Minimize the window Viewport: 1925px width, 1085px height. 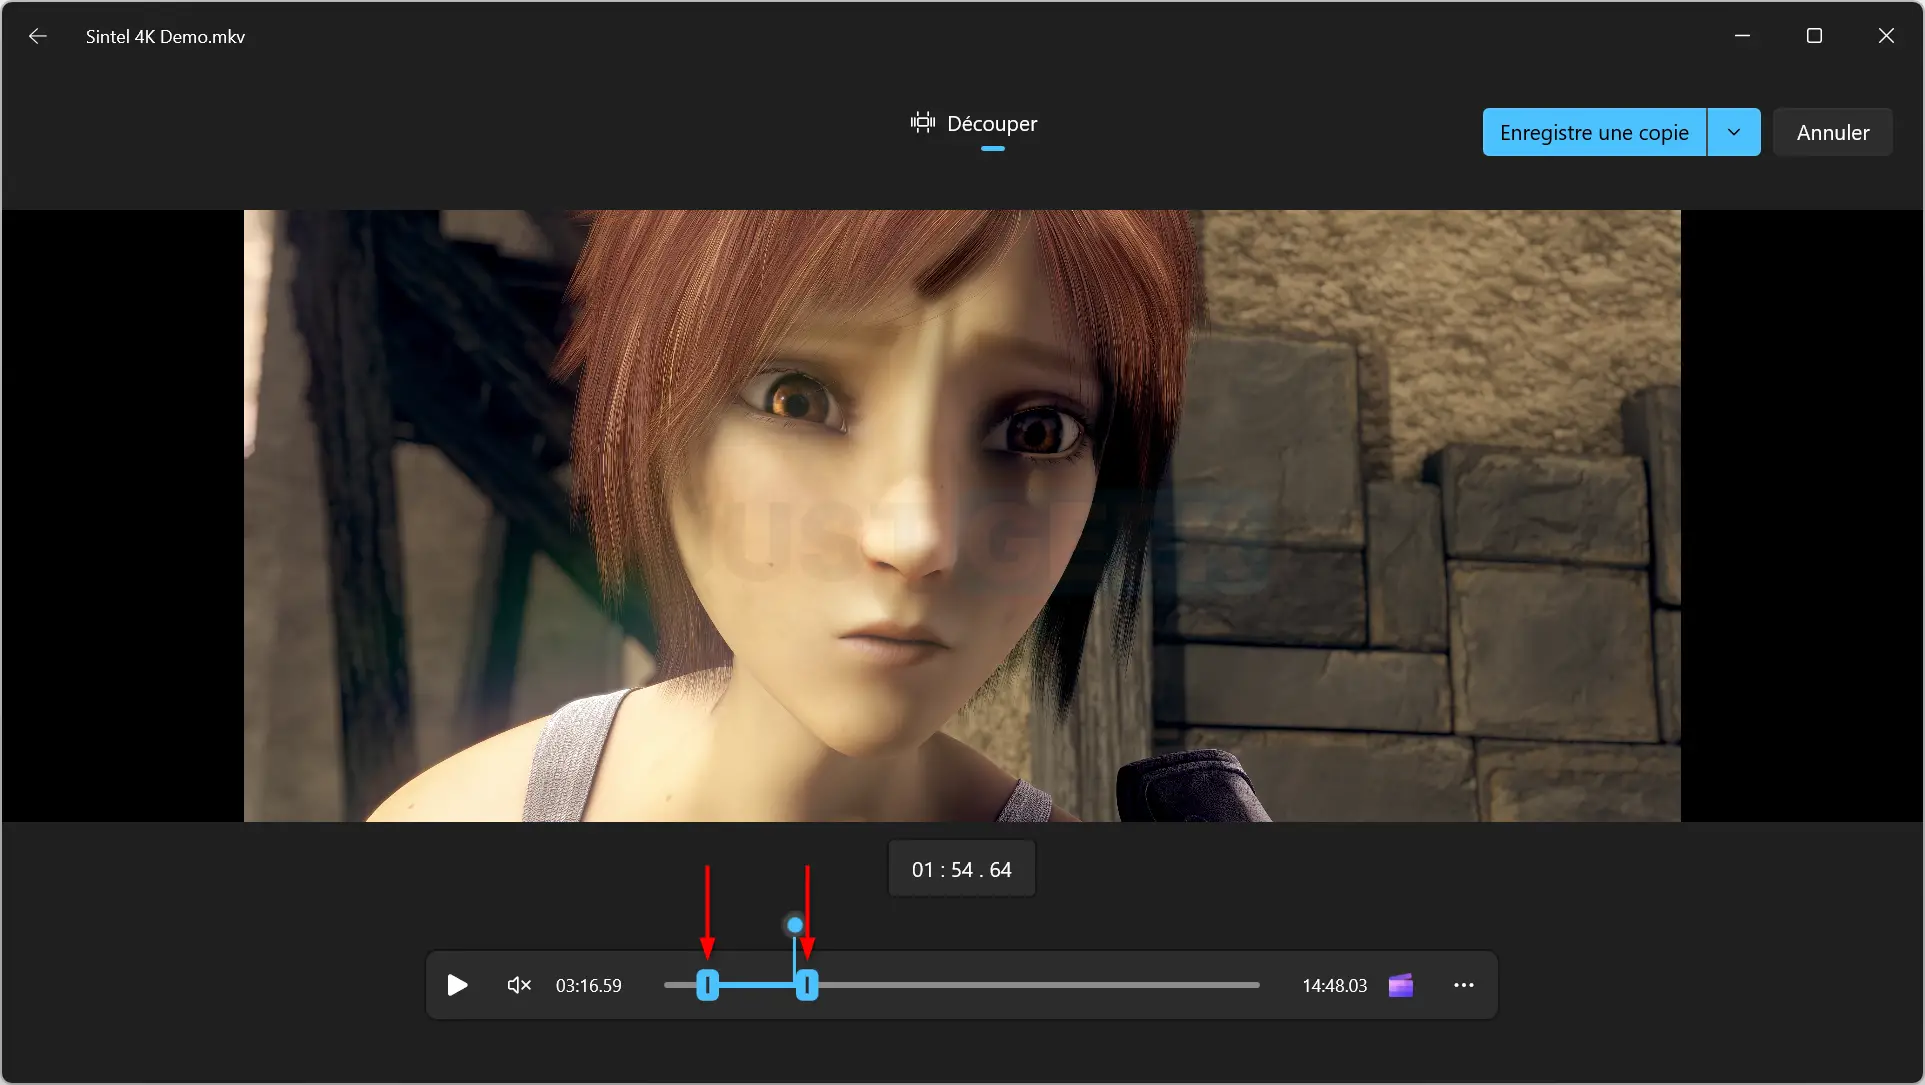point(1742,36)
